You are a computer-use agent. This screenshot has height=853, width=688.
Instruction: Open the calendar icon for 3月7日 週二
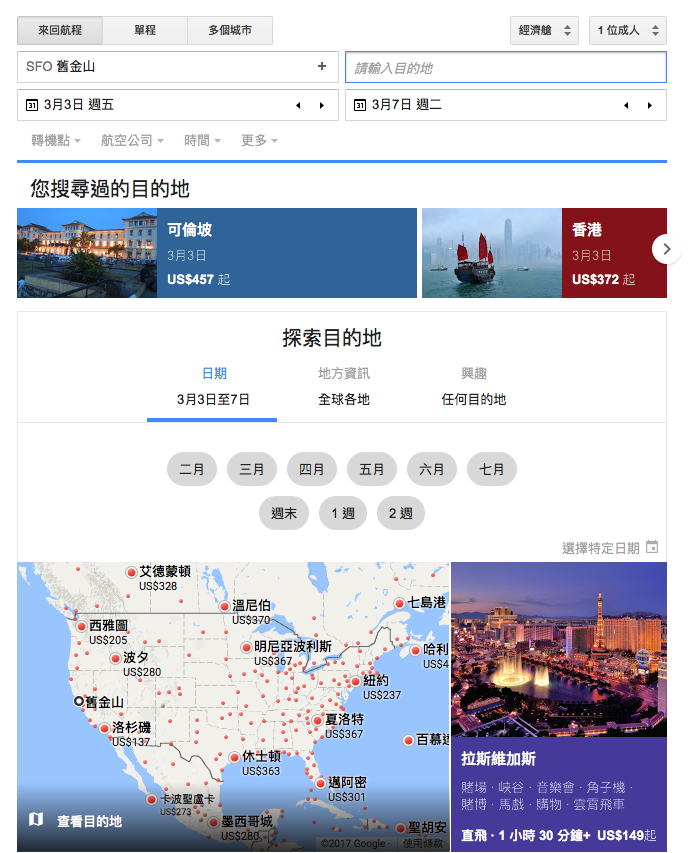pyautogui.click(x=360, y=105)
